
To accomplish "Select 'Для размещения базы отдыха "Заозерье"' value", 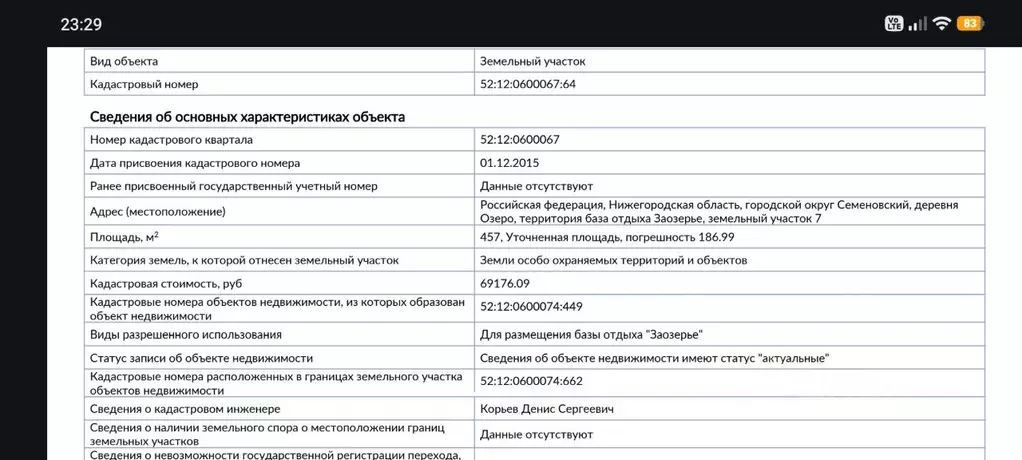I will [x=591, y=334].
